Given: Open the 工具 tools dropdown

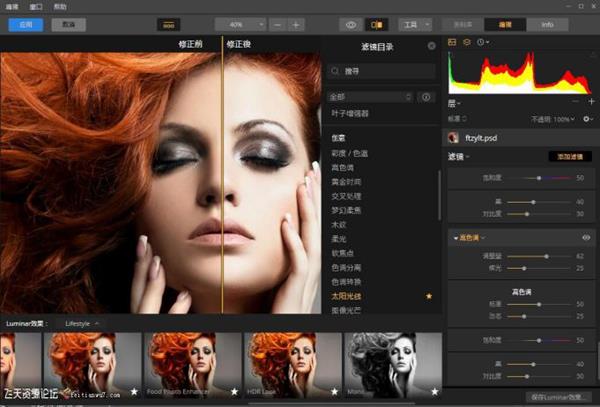Looking at the screenshot, I should (414, 24).
